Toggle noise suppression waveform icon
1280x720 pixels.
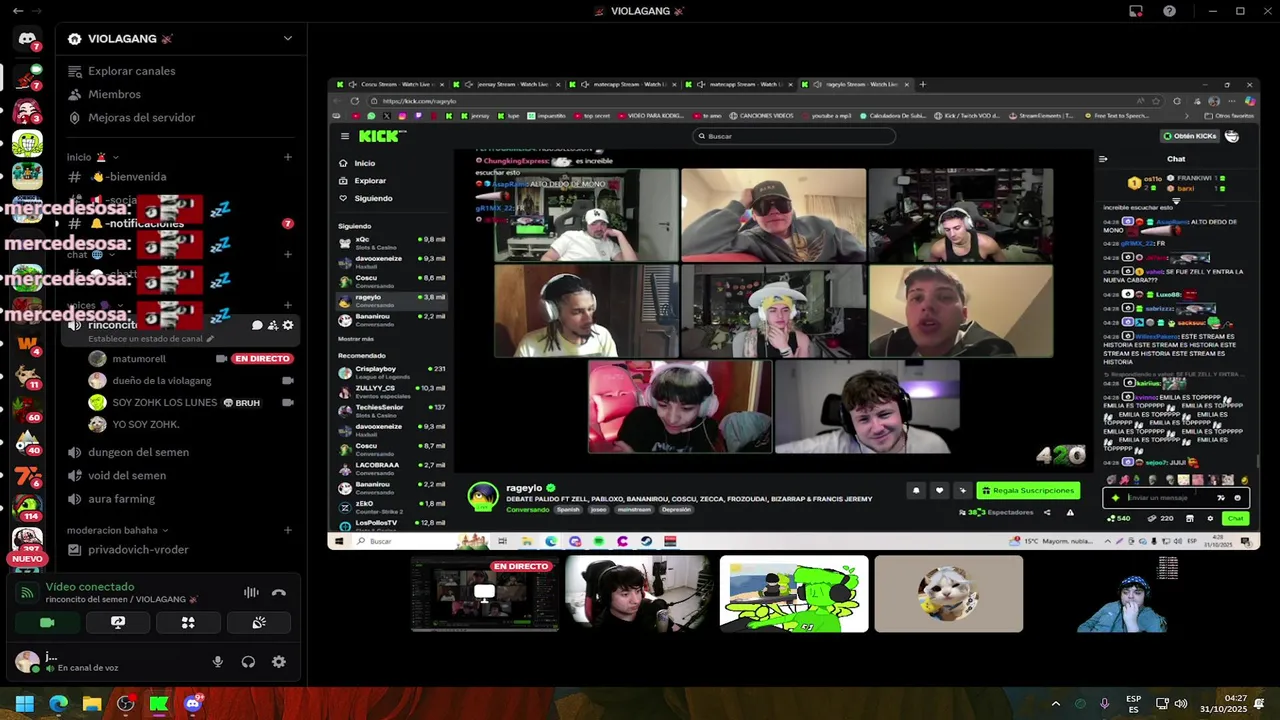click(251, 593)
